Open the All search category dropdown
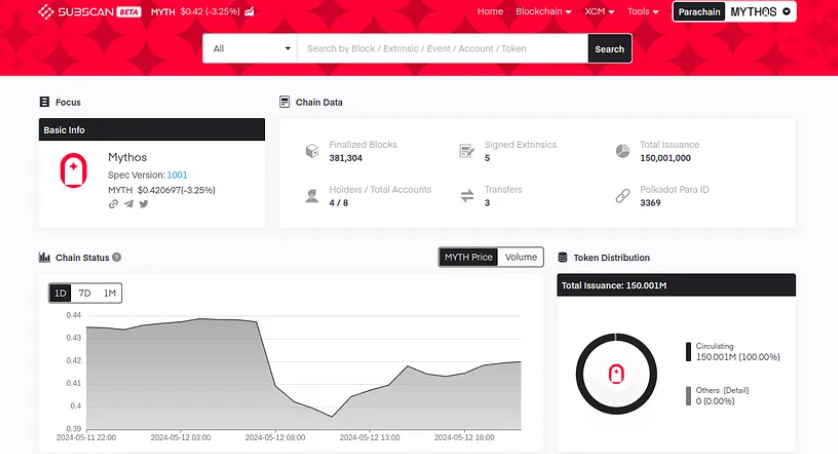Viewport: 838px width, 454px height. coord(250,49)
